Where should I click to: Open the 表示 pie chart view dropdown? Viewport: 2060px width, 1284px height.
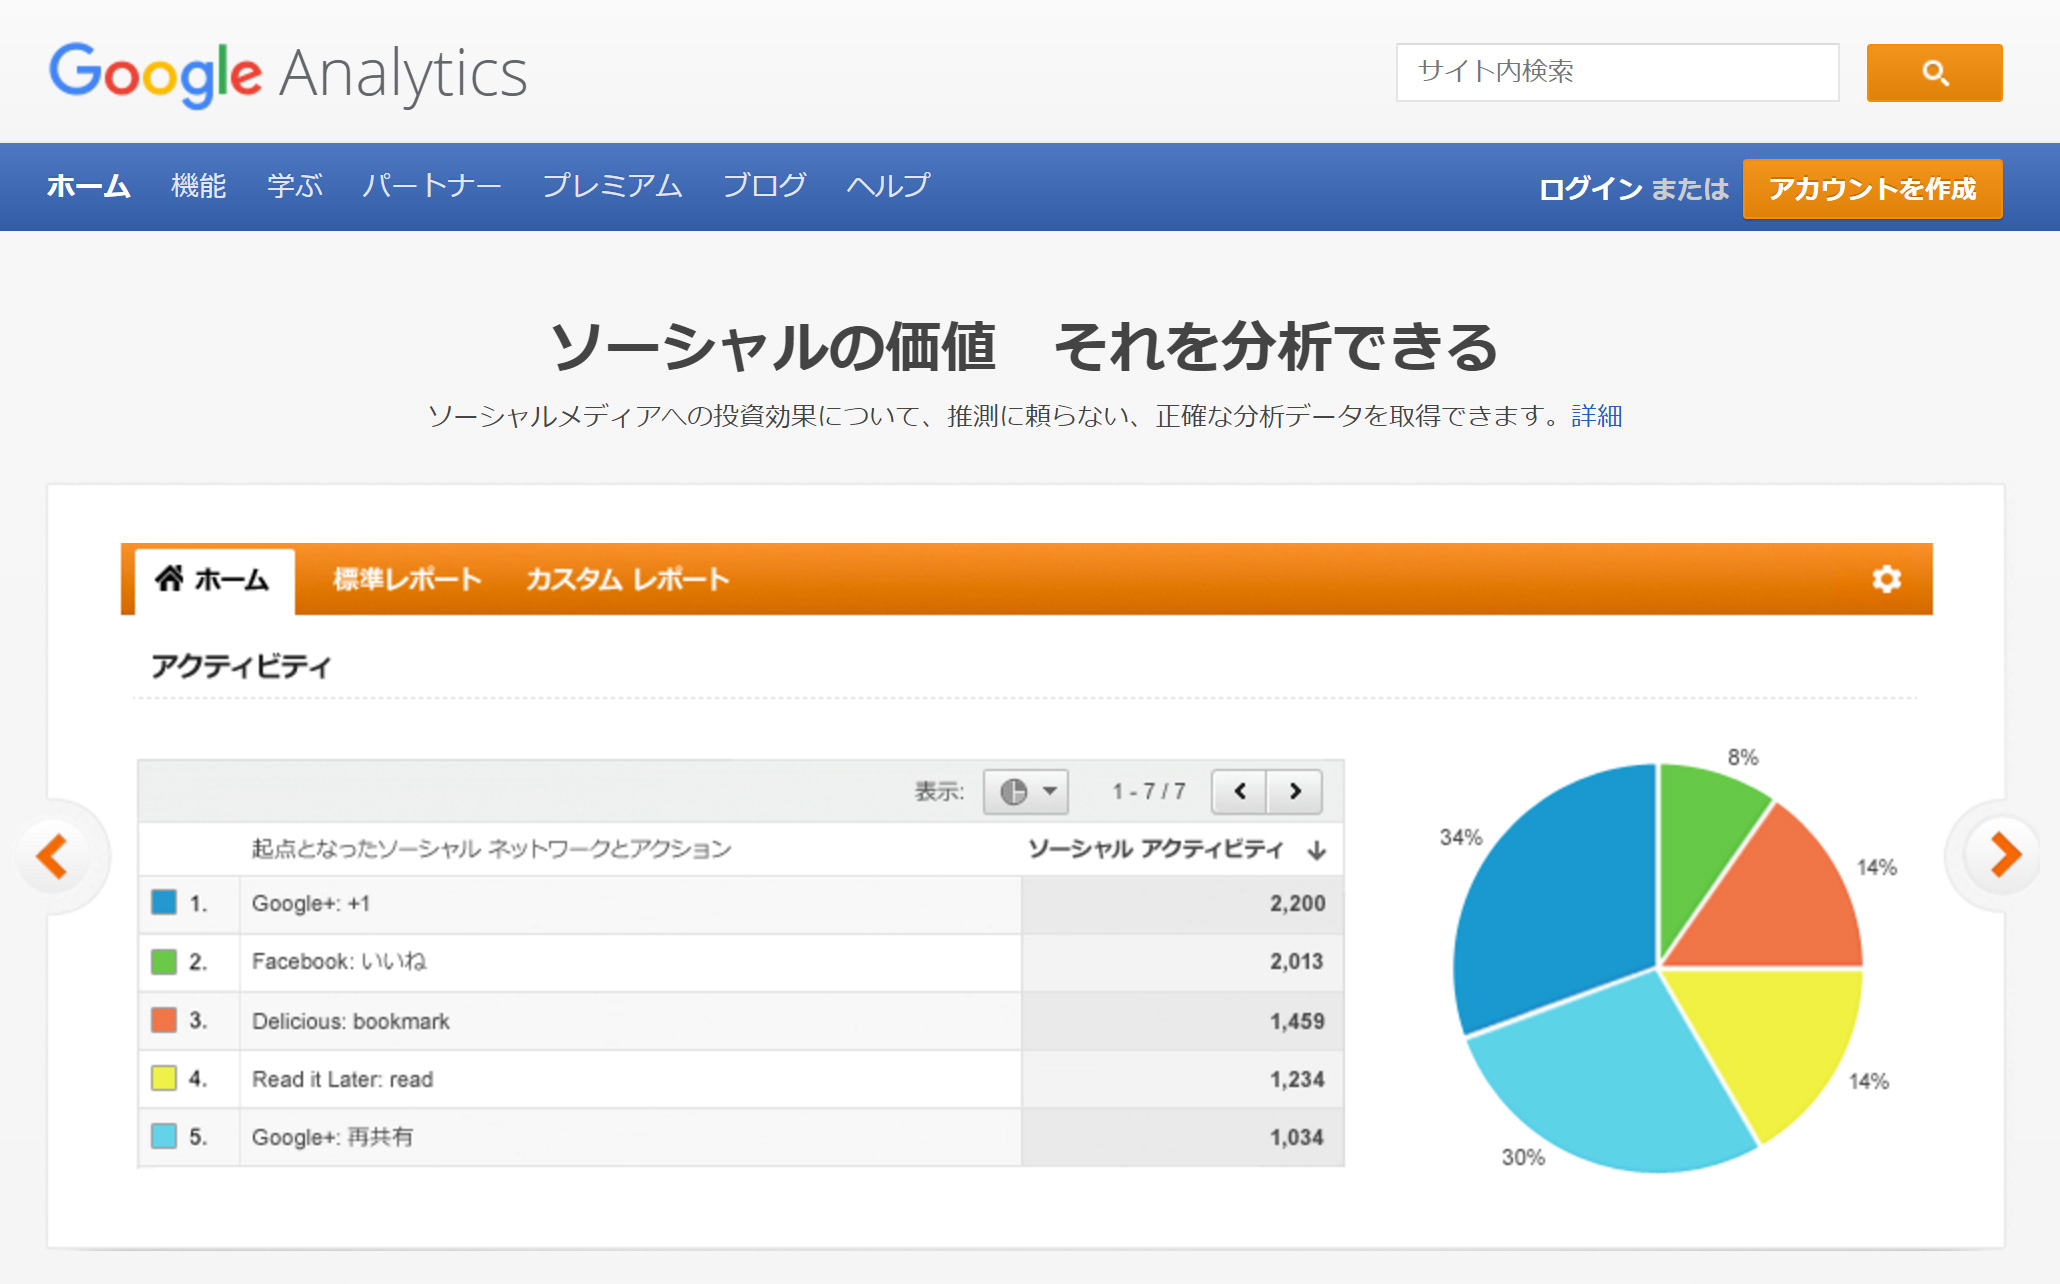(1025, 792)
